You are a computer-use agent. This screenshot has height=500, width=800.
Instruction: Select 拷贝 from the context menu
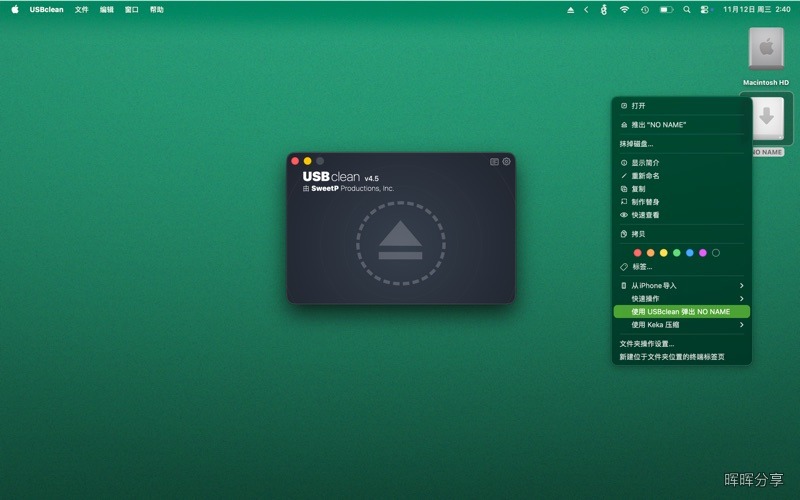tap(682, 234)
